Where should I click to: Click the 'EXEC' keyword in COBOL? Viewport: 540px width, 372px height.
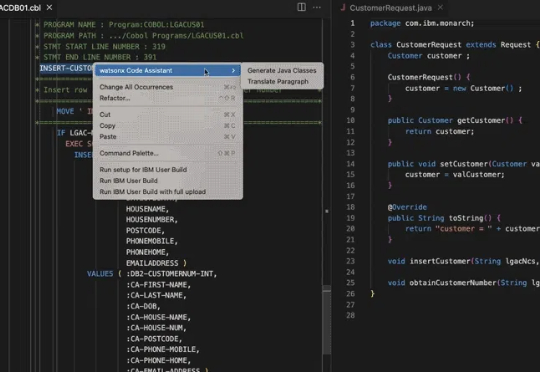pyautogui.click(x=74, y=144)
